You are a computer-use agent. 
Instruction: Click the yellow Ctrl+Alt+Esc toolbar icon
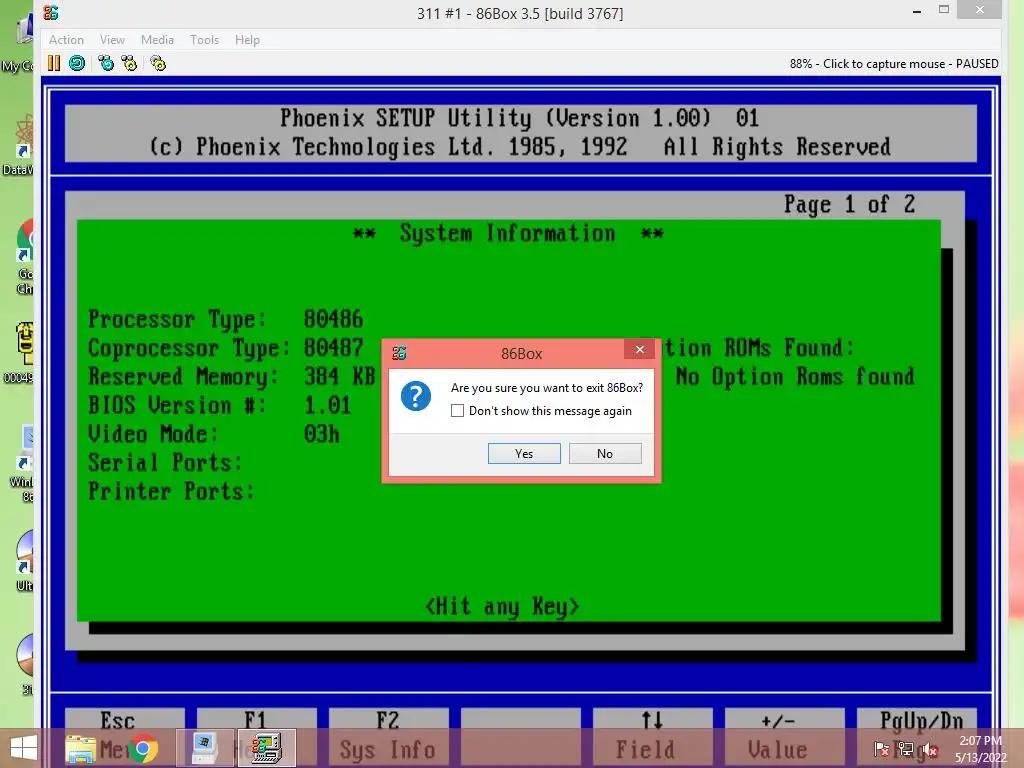(129, 63)
